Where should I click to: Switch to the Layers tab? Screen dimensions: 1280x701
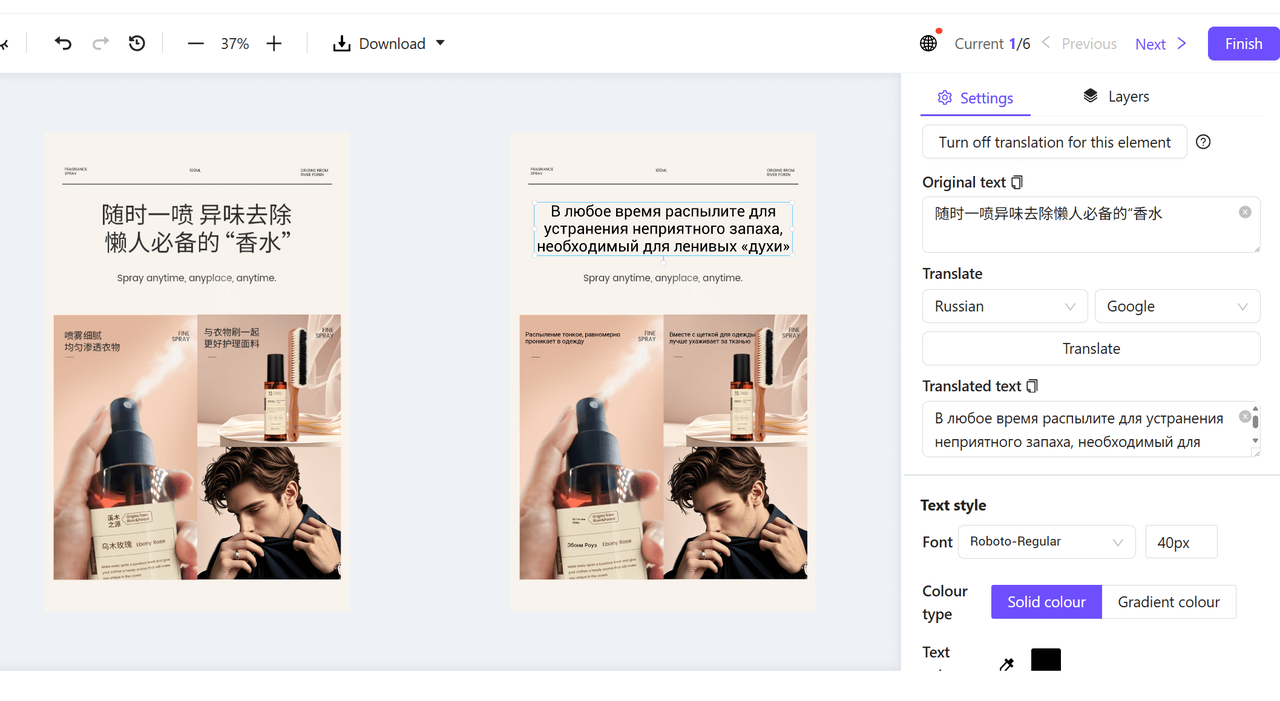coord(1116,96)
